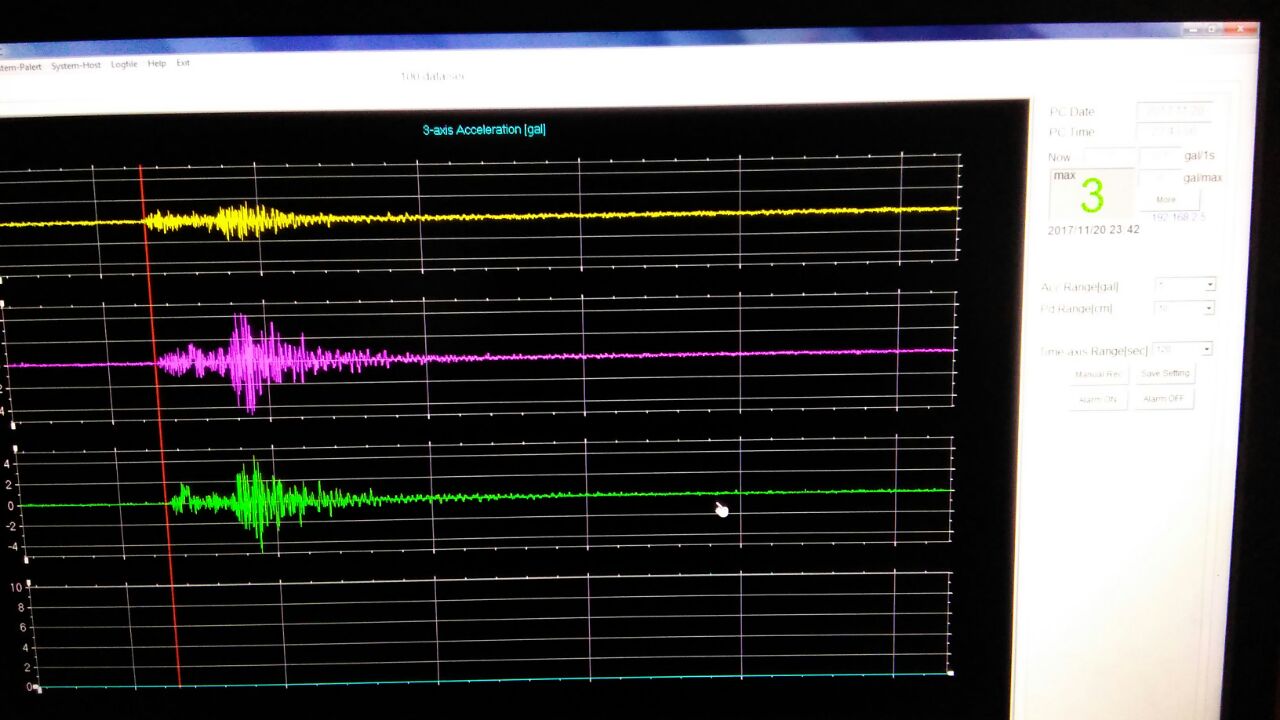
Task: Click the Save Setting button
Action: [x=1165, y=373]
